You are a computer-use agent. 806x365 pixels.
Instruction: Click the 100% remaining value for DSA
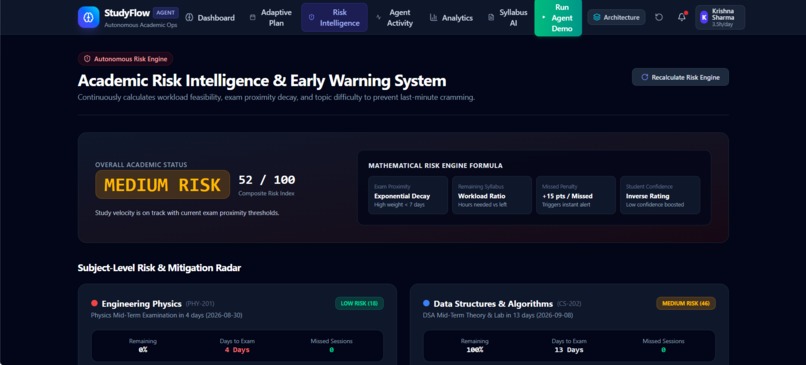pyautogui.click(x=474, y=350)
